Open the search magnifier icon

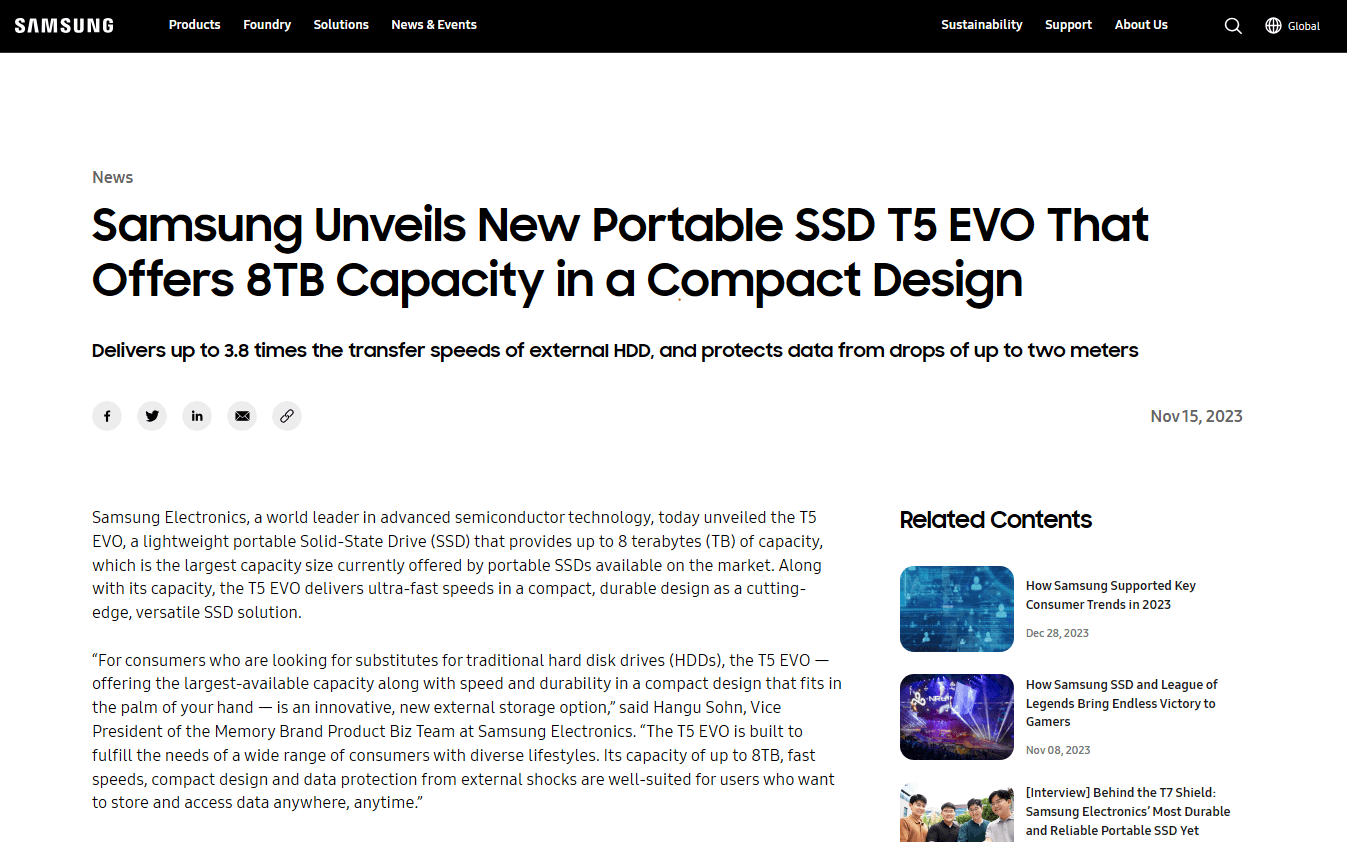[1233, 26]
